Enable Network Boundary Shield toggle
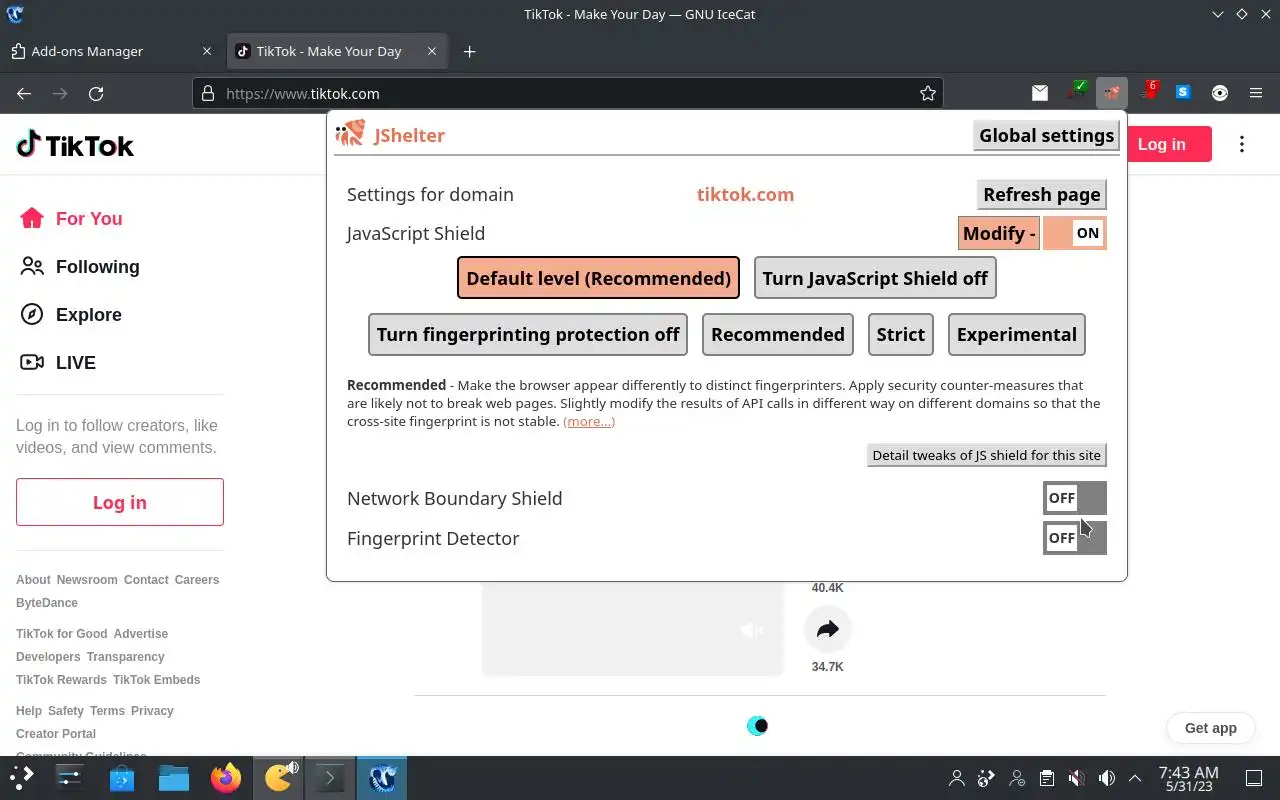Screen dimensions: 1280x800 click(x=1075, y=498)
